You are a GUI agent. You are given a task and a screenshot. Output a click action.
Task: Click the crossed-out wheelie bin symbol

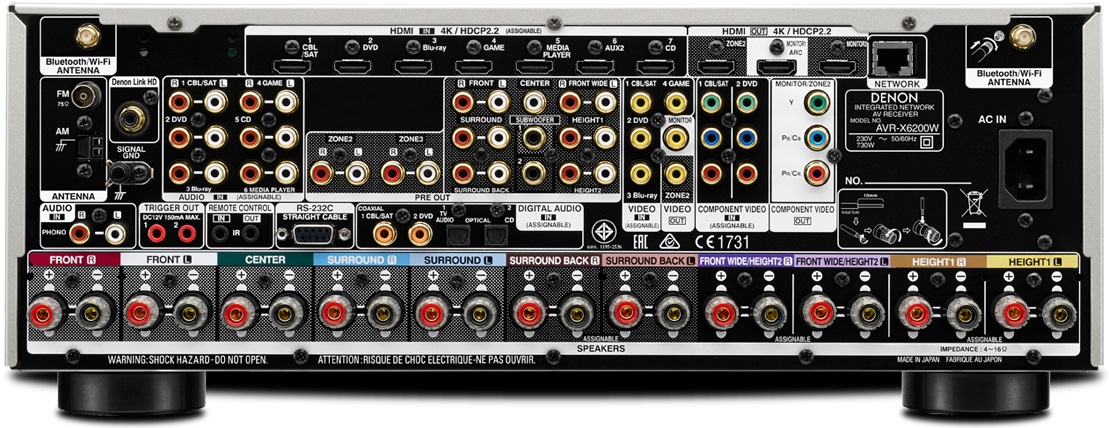point(973,203)
